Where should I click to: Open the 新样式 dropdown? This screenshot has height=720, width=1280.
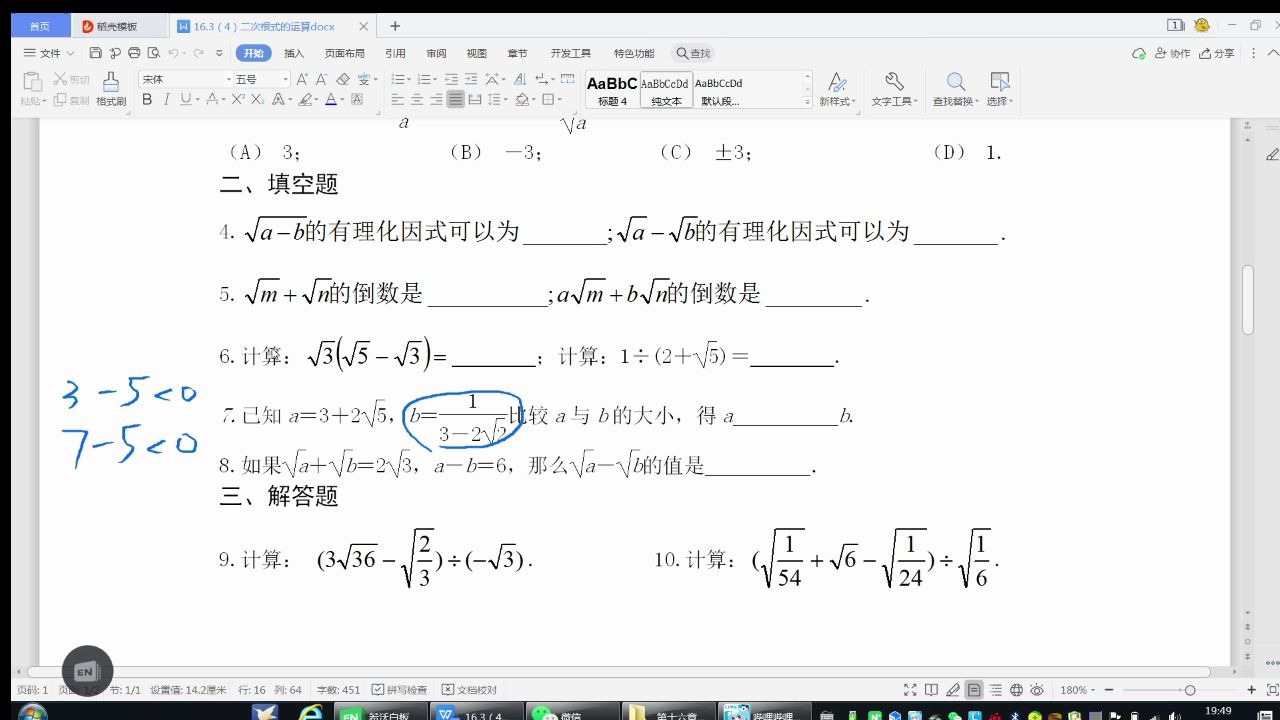tap(836, 89)
